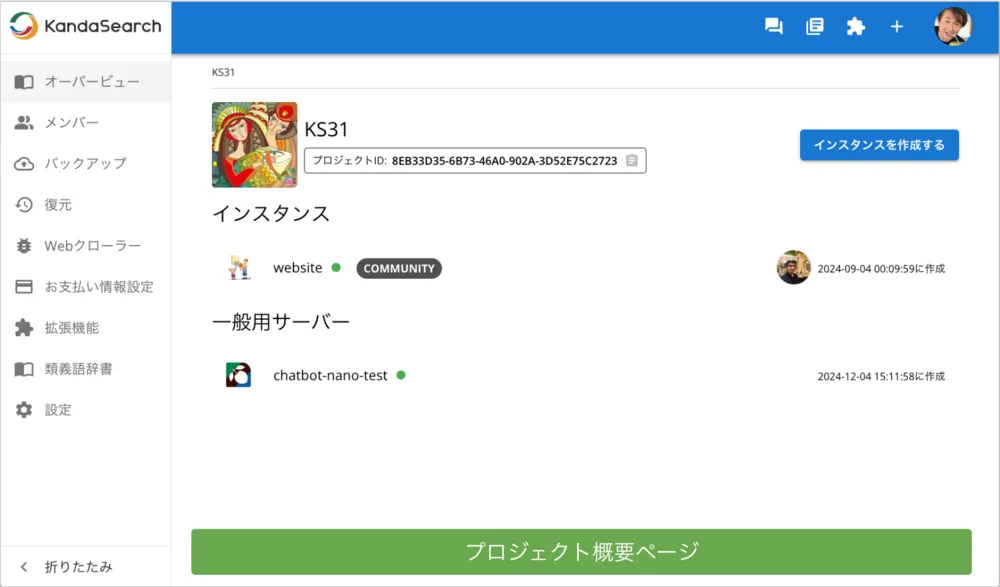Open 拡張機能 in the sidebar
The height and width of the screenshot is (587, 1000).
pyautogui.click(x=85, y=327)
